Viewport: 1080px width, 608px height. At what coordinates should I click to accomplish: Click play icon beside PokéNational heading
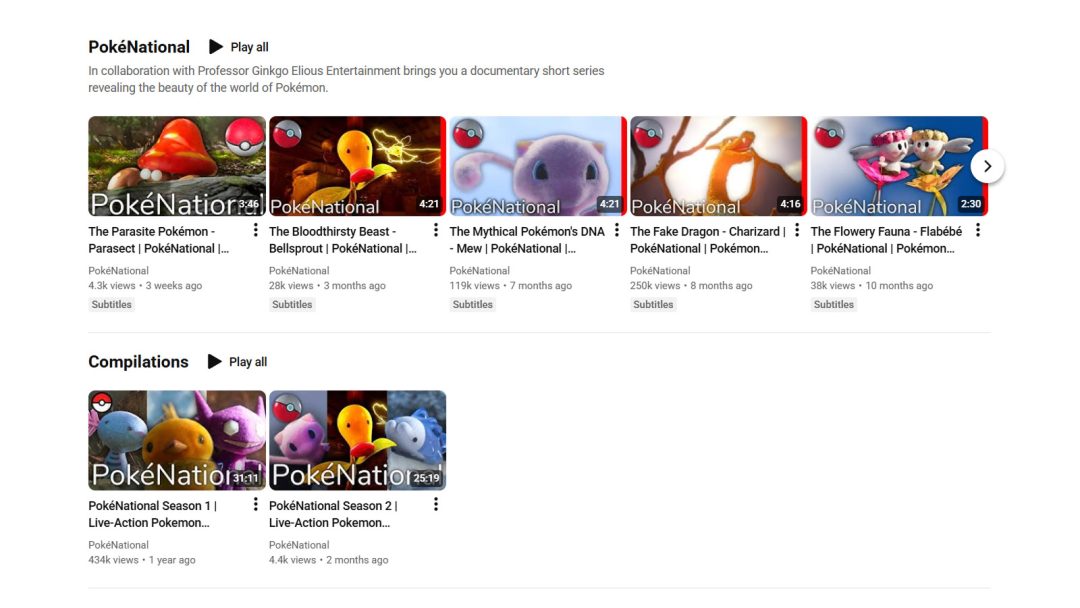(x=216, y=47)
